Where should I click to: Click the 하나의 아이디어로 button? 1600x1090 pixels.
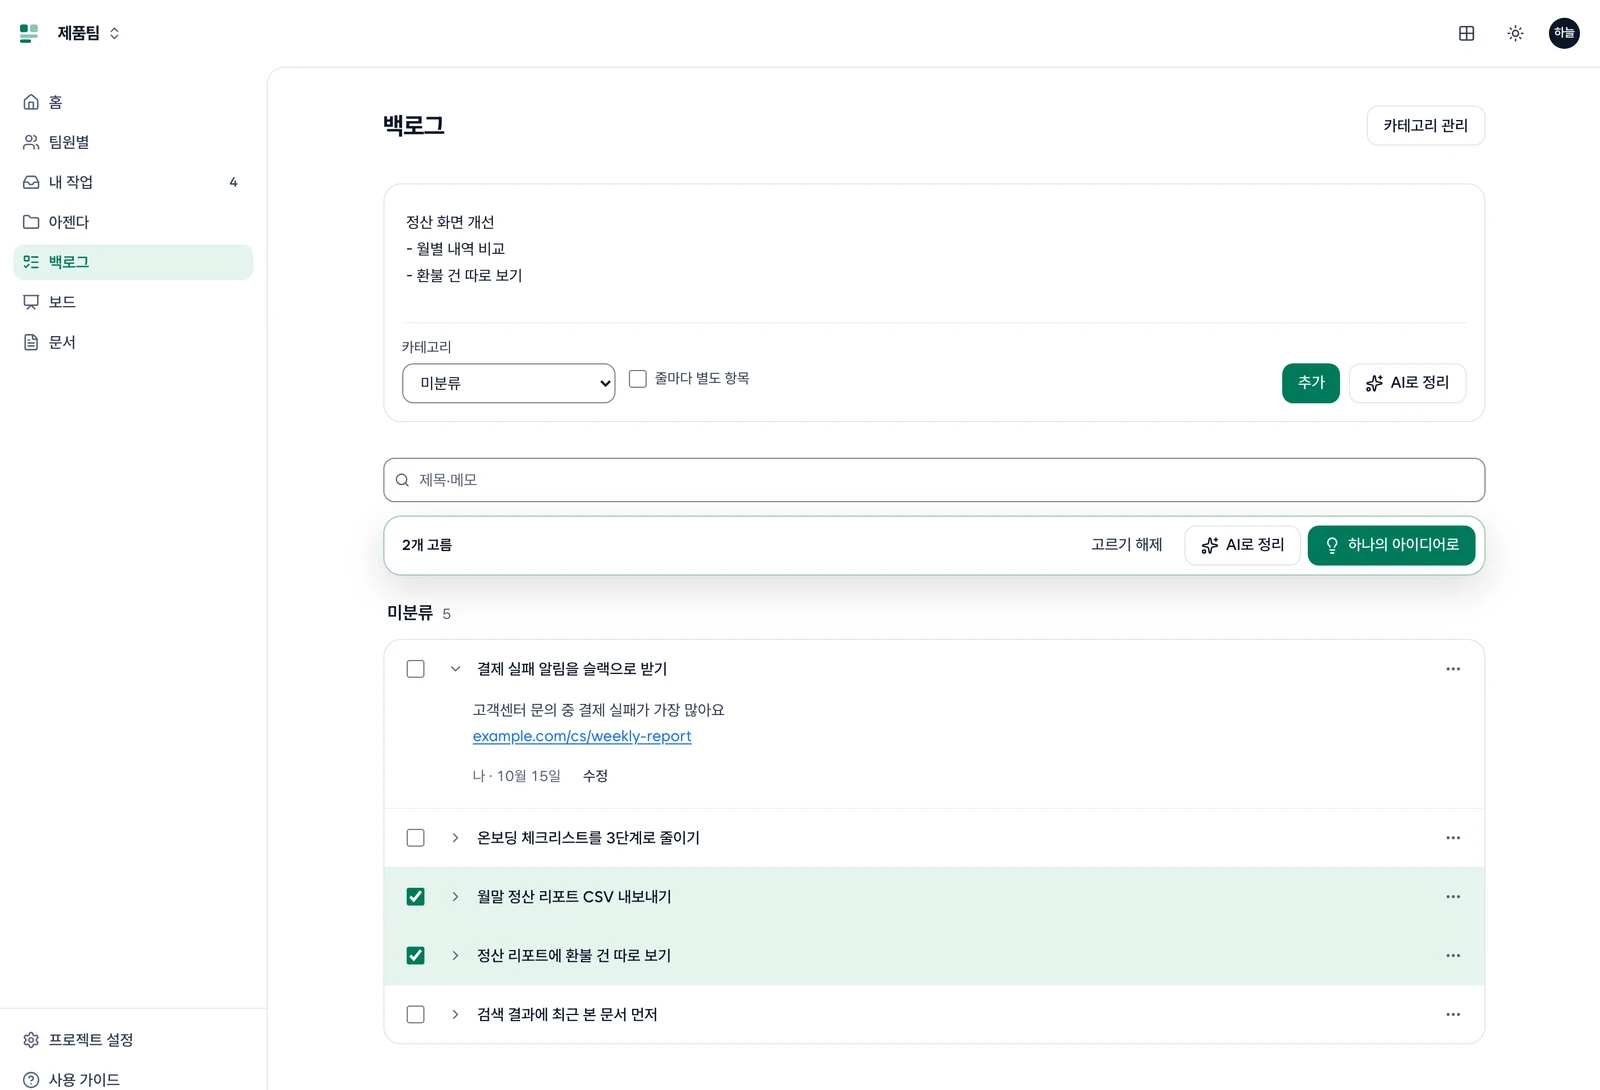point(1391,545)
